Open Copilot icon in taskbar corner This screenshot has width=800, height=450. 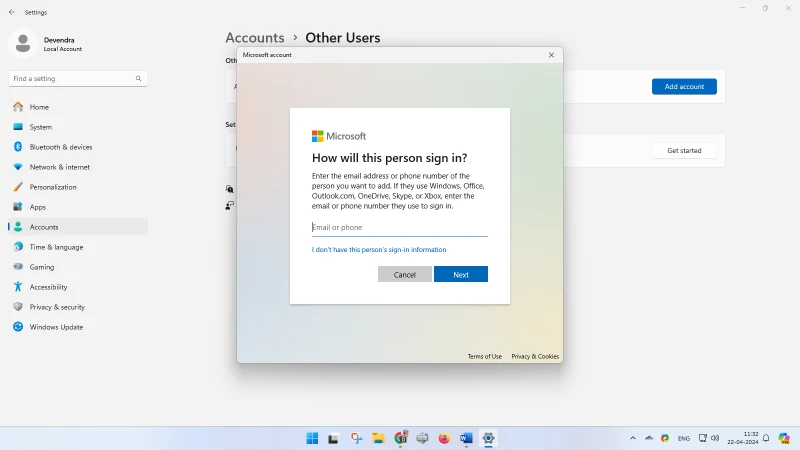point(784,438)
